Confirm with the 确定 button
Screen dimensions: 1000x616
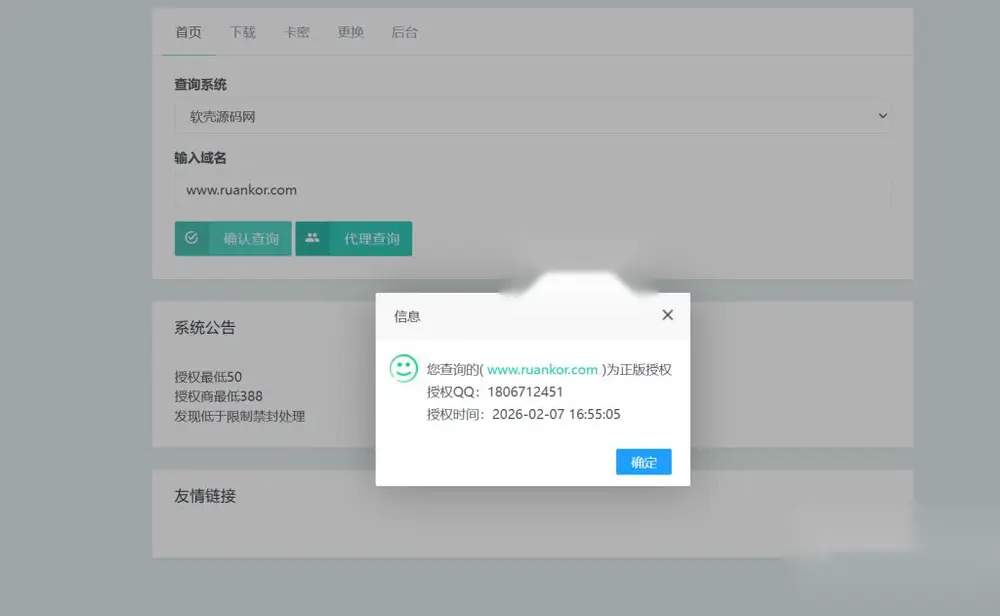[643, 462]
